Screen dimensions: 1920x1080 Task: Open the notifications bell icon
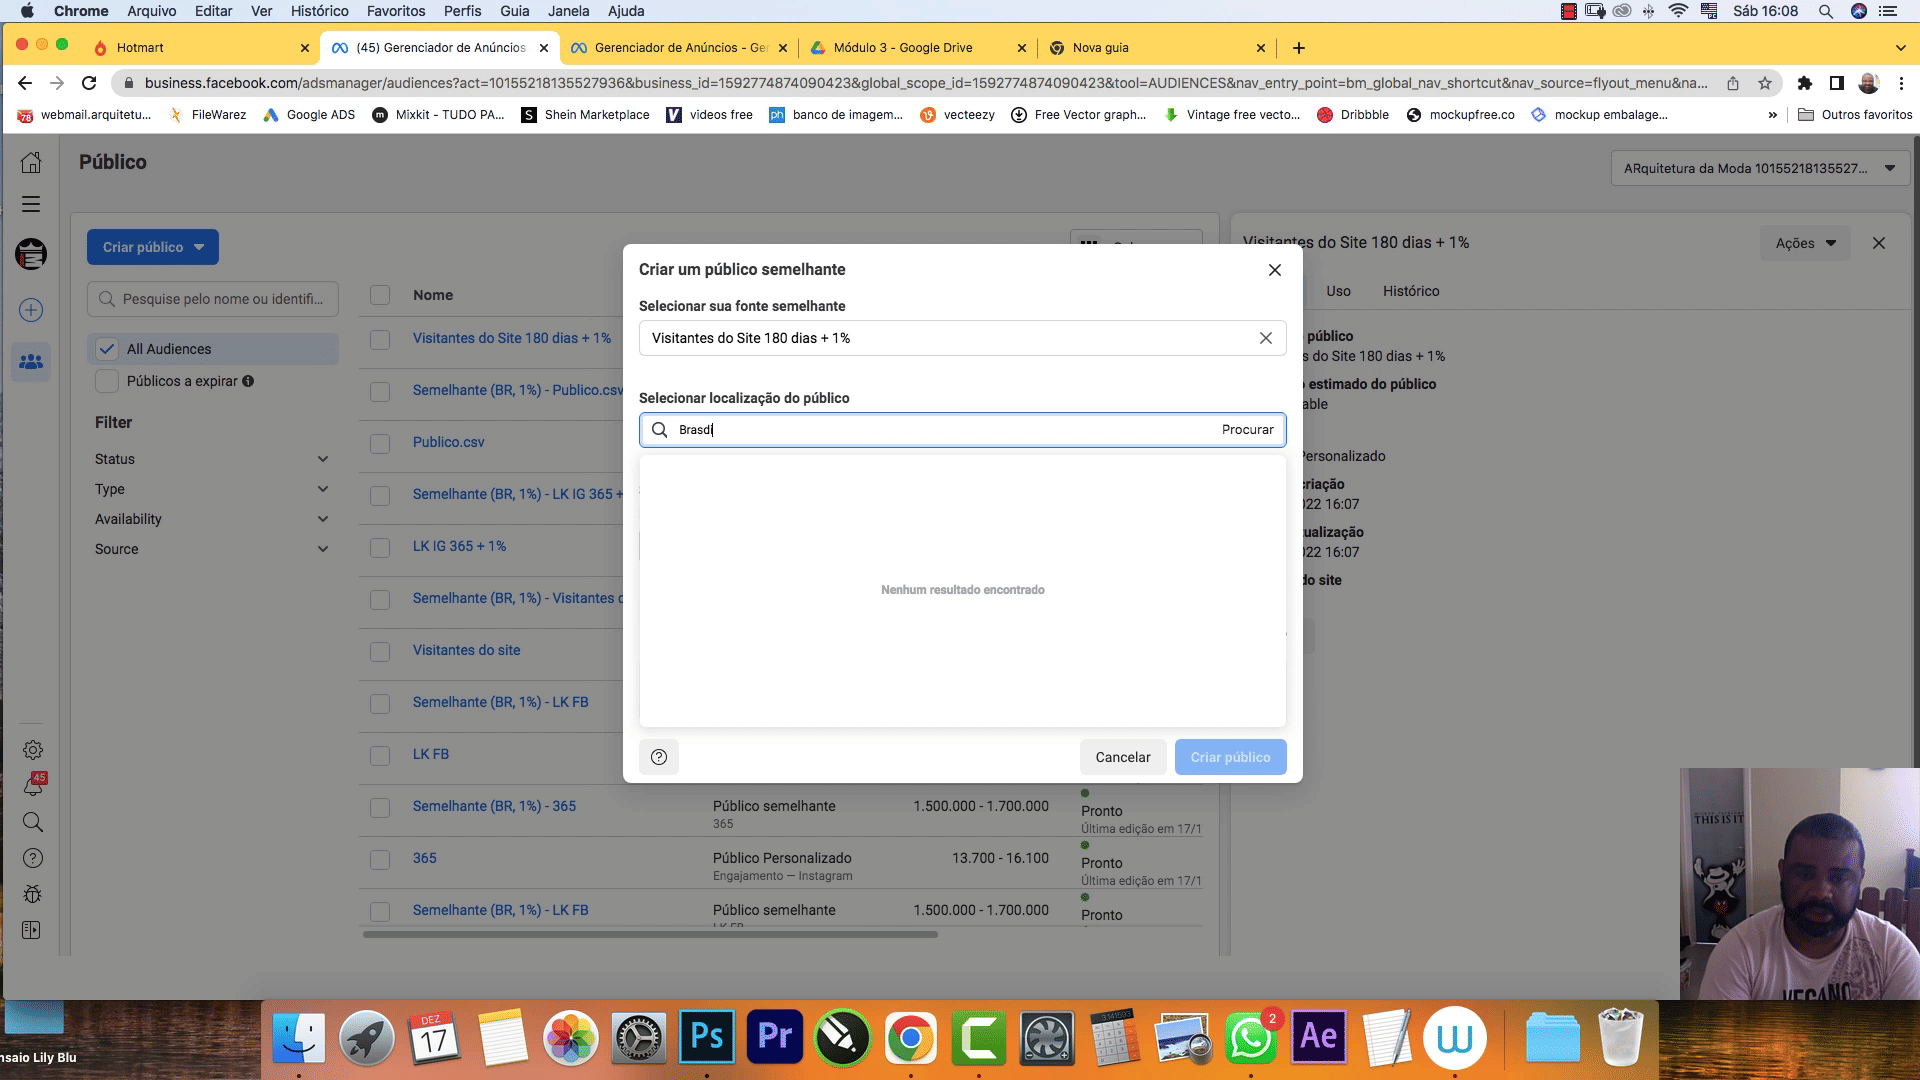click(x=33, y=787)
